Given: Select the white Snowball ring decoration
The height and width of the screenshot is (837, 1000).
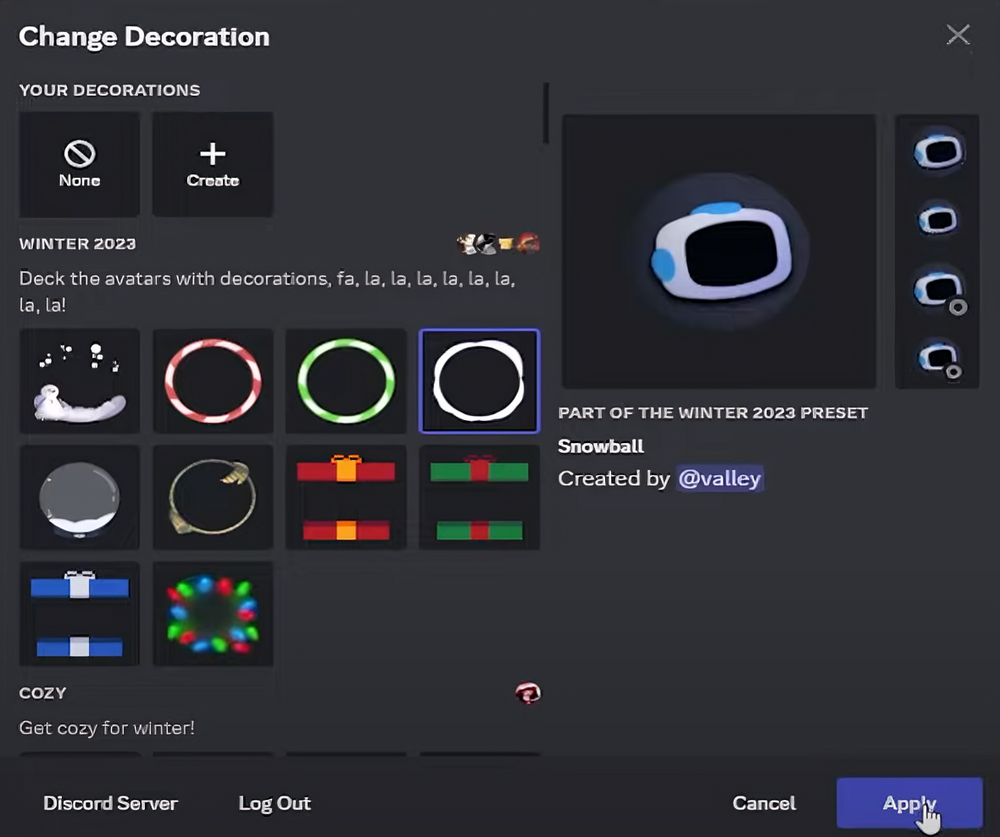Looking at the screenshot, I should (479, 381).
